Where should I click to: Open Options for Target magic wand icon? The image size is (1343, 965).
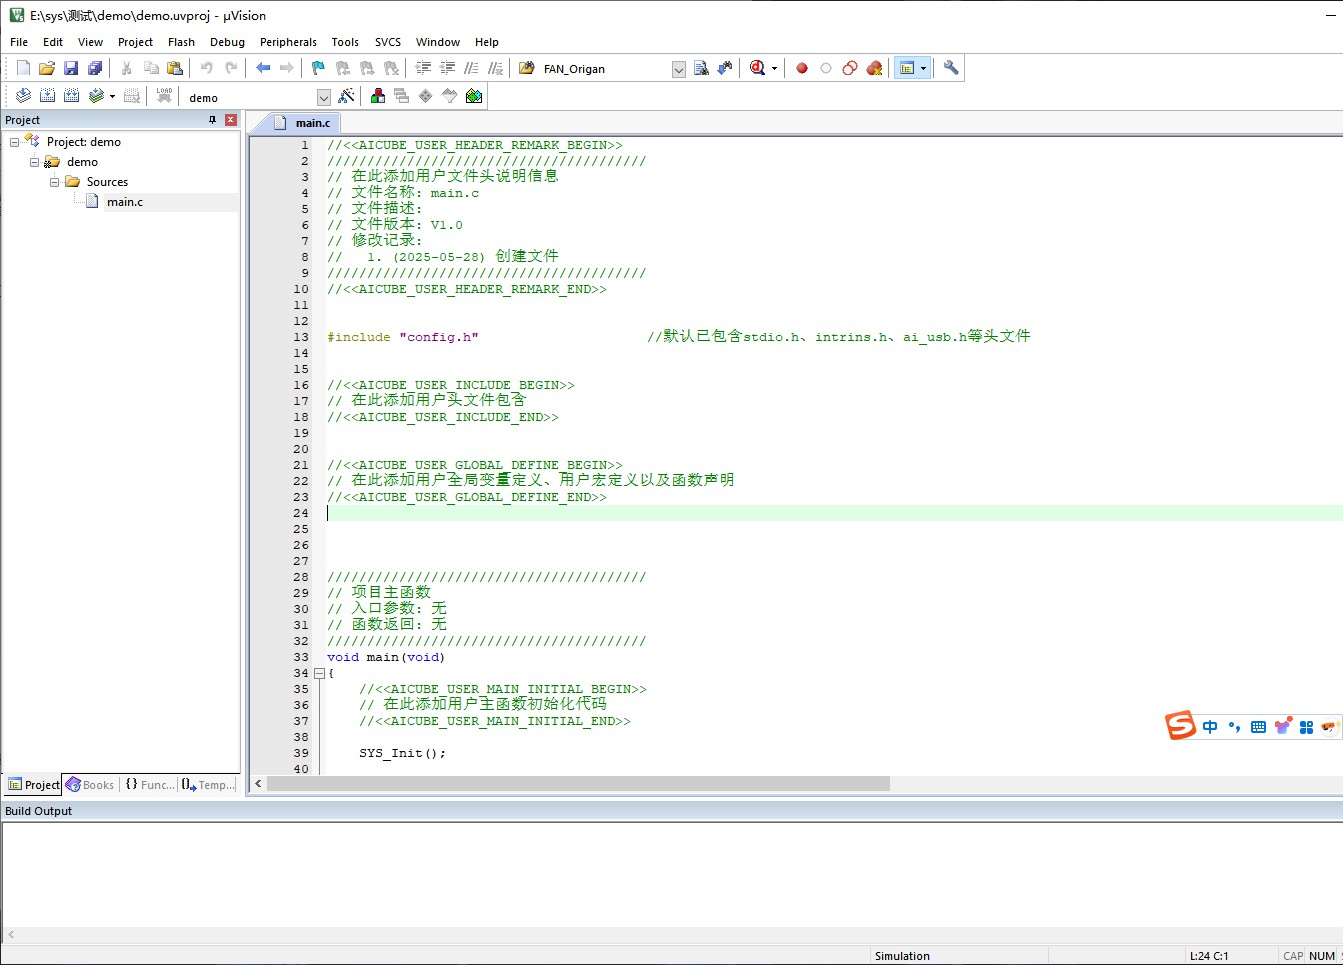346,96
